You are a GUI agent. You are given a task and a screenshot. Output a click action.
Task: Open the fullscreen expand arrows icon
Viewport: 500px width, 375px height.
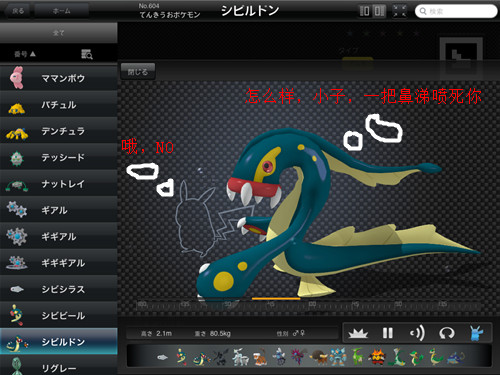tap(399, 11)
